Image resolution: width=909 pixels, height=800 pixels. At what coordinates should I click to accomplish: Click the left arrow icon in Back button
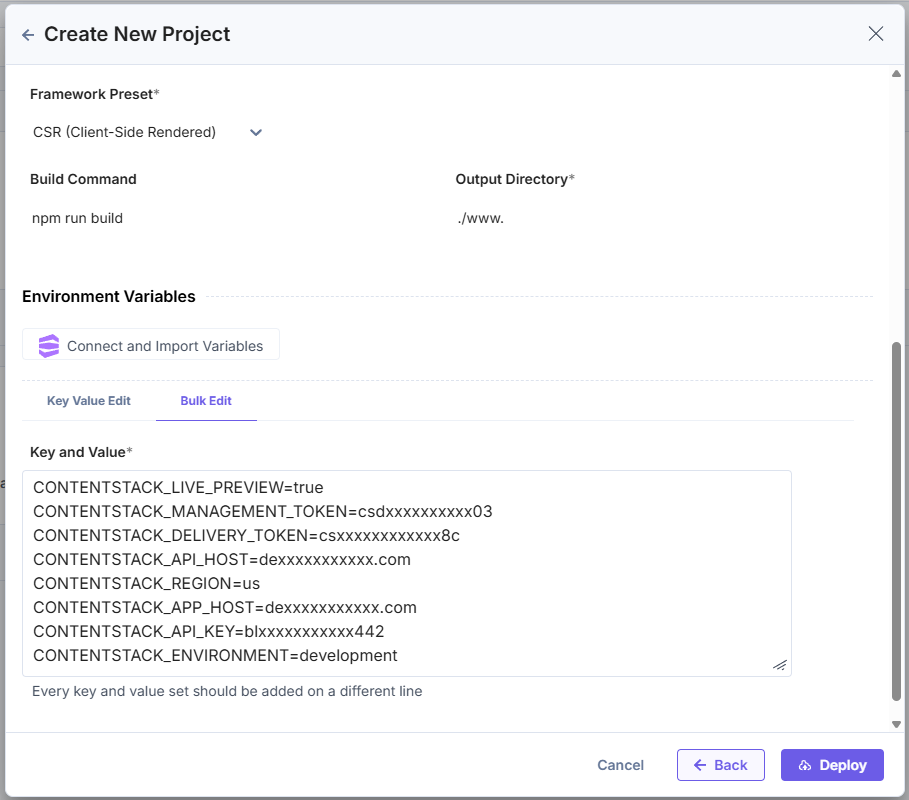[700, 765]
